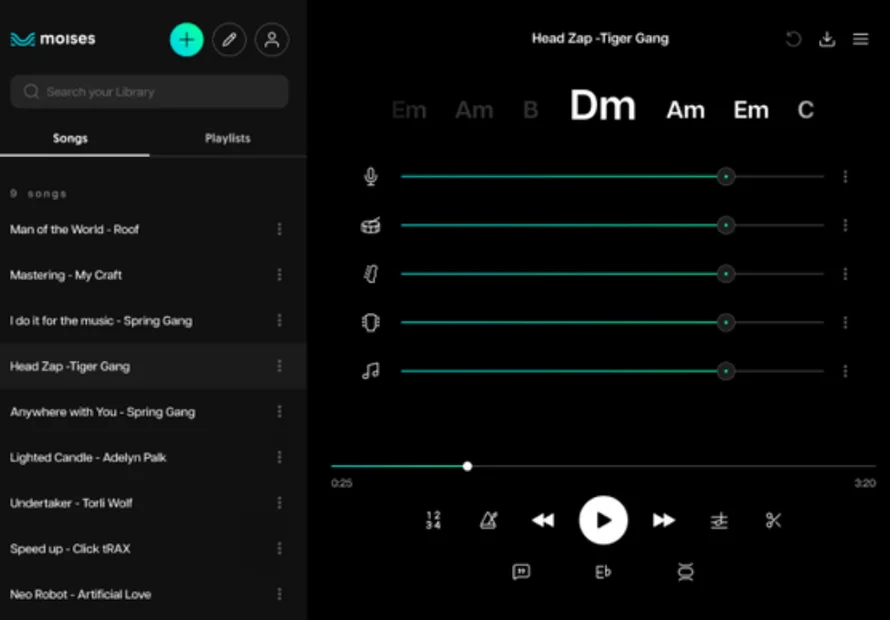
Task: Mute the drums track icon
Action: point(371,226)
